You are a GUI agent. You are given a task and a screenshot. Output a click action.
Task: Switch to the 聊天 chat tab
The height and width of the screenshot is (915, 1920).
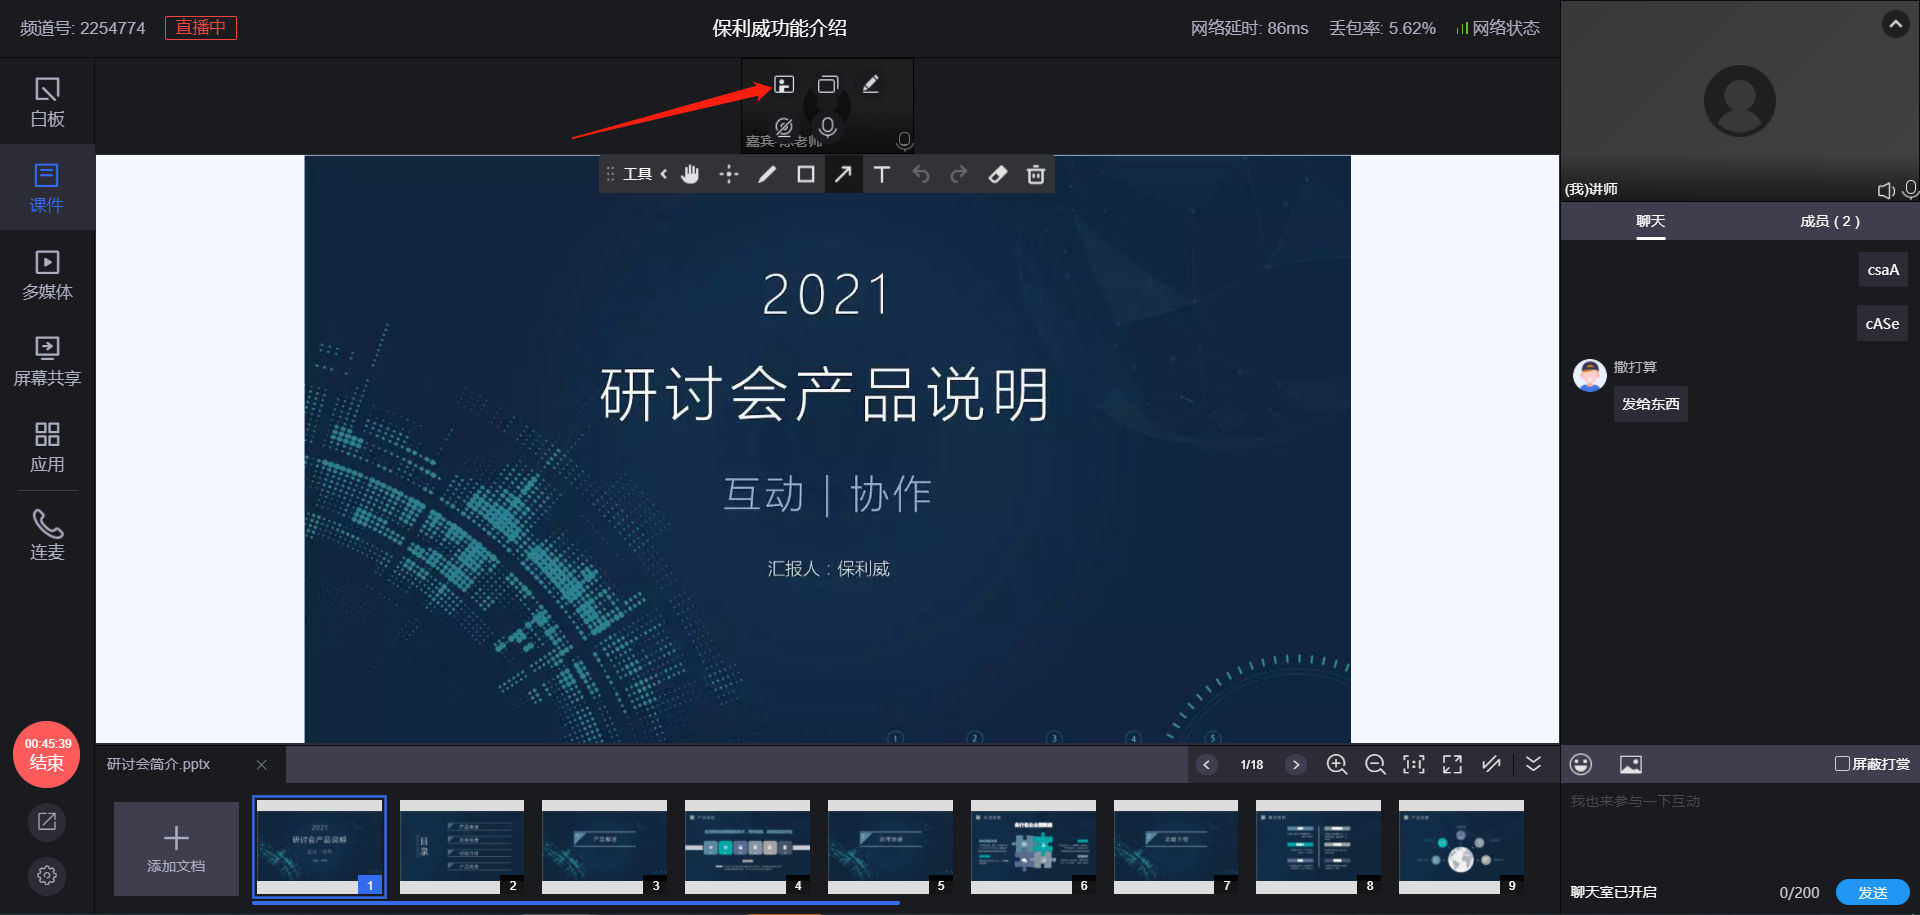(1650, 221)
